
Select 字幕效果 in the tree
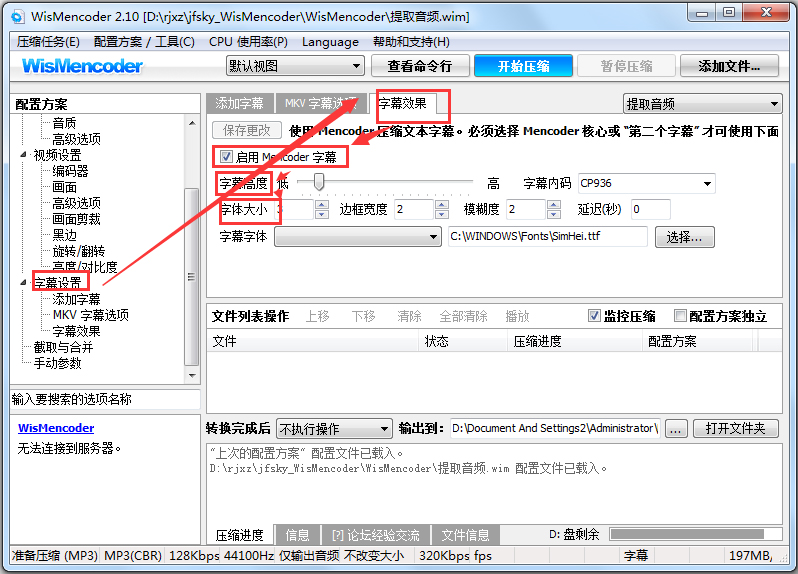pyautogui.click(x=76, y=331)
